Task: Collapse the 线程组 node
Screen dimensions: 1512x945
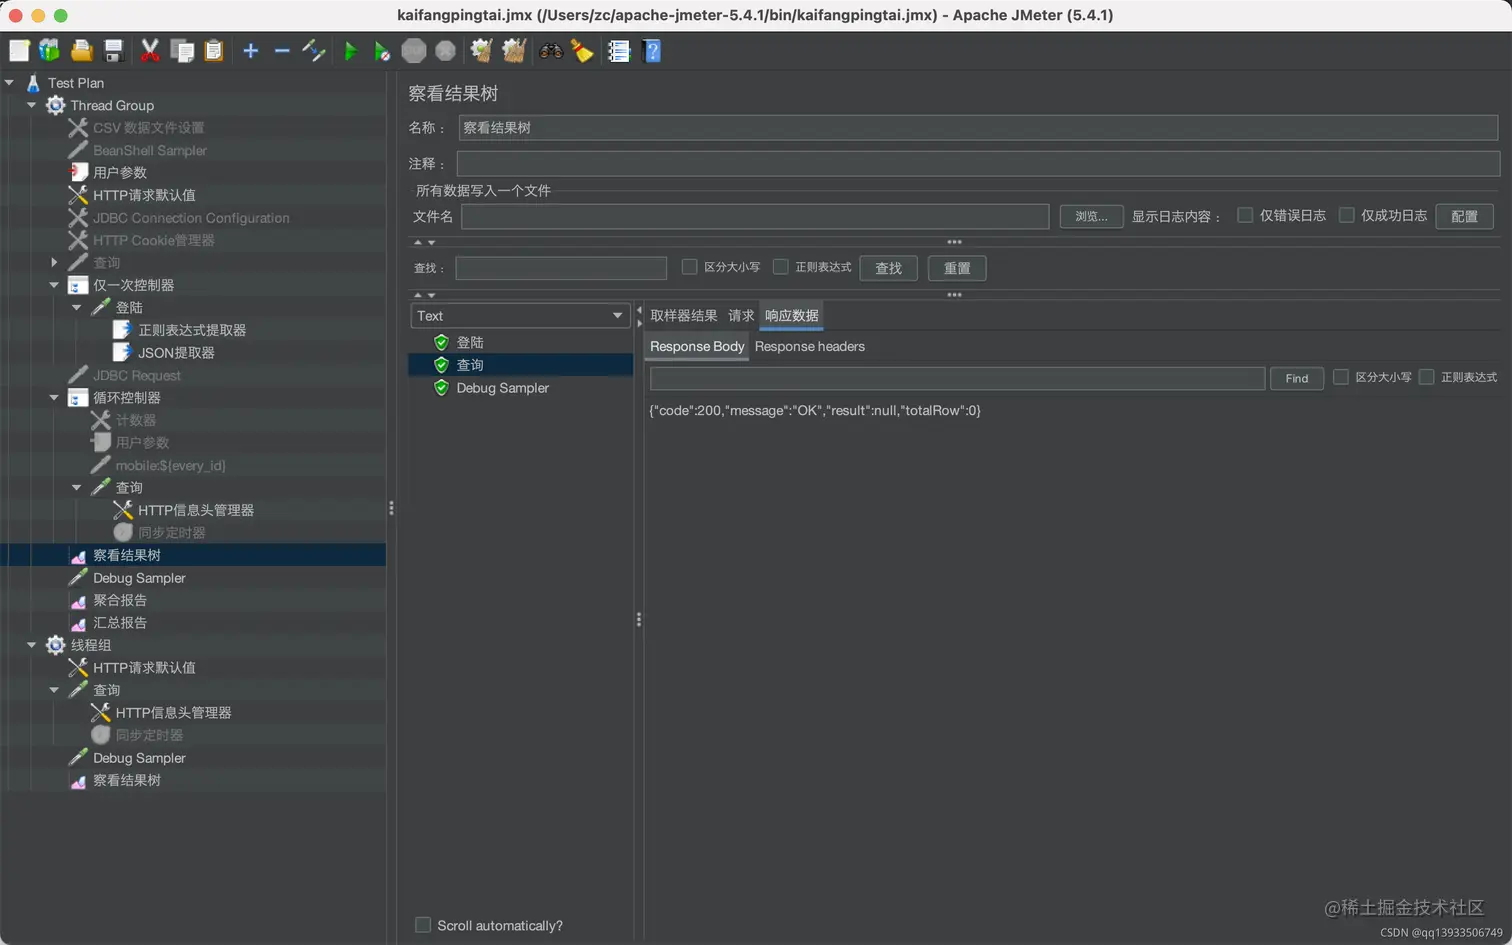Action: 31,645
